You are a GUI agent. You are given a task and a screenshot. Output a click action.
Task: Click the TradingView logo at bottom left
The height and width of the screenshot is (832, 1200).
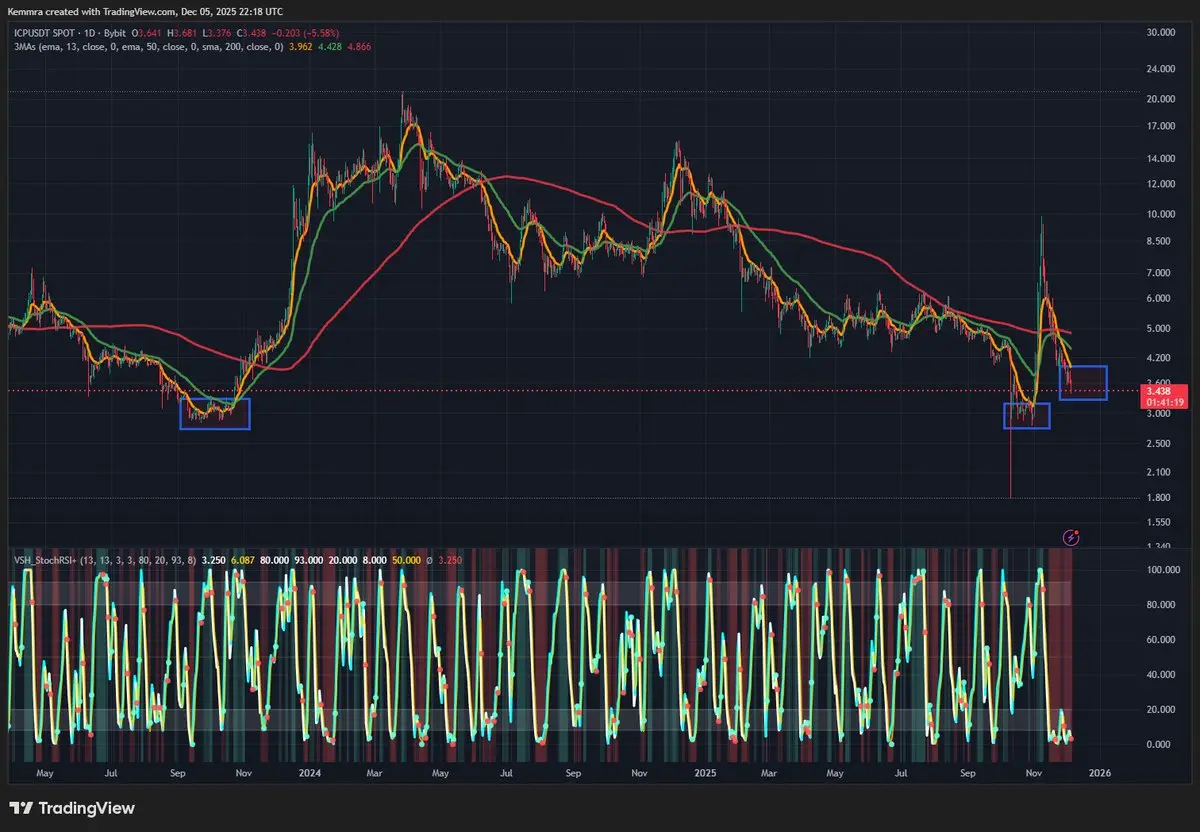[x=72, y=808]
